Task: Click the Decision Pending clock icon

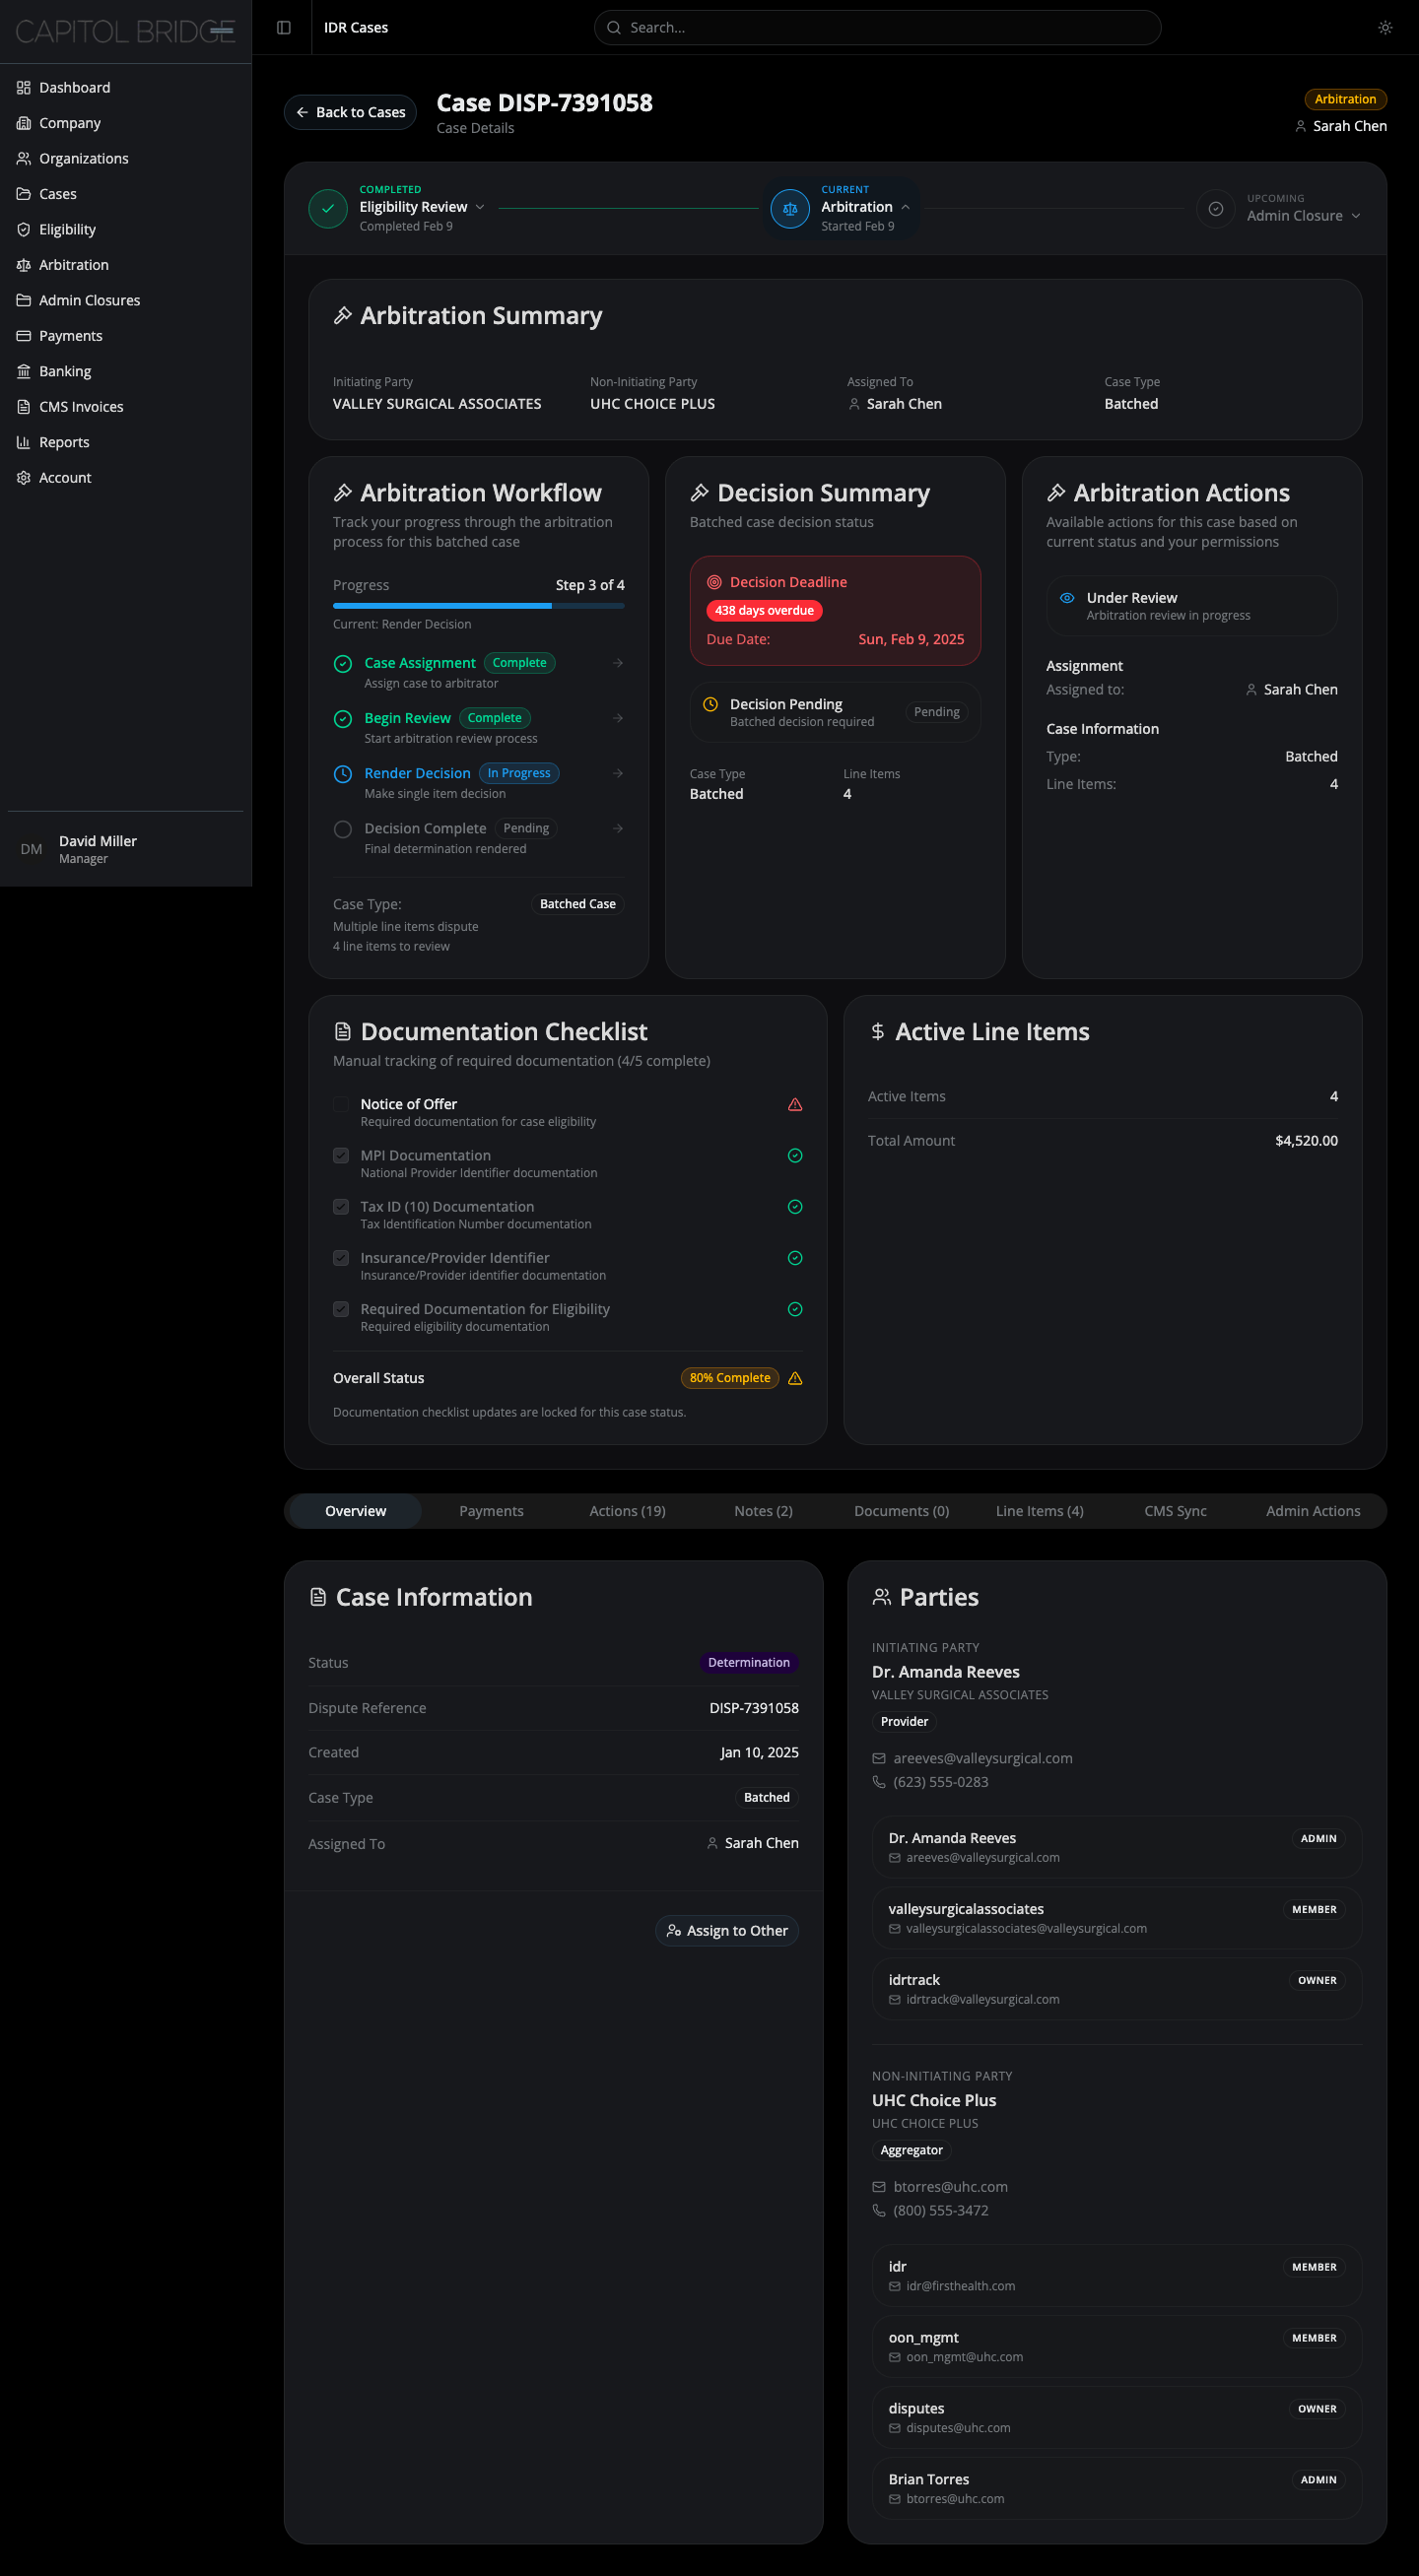Action: [710, 705]
